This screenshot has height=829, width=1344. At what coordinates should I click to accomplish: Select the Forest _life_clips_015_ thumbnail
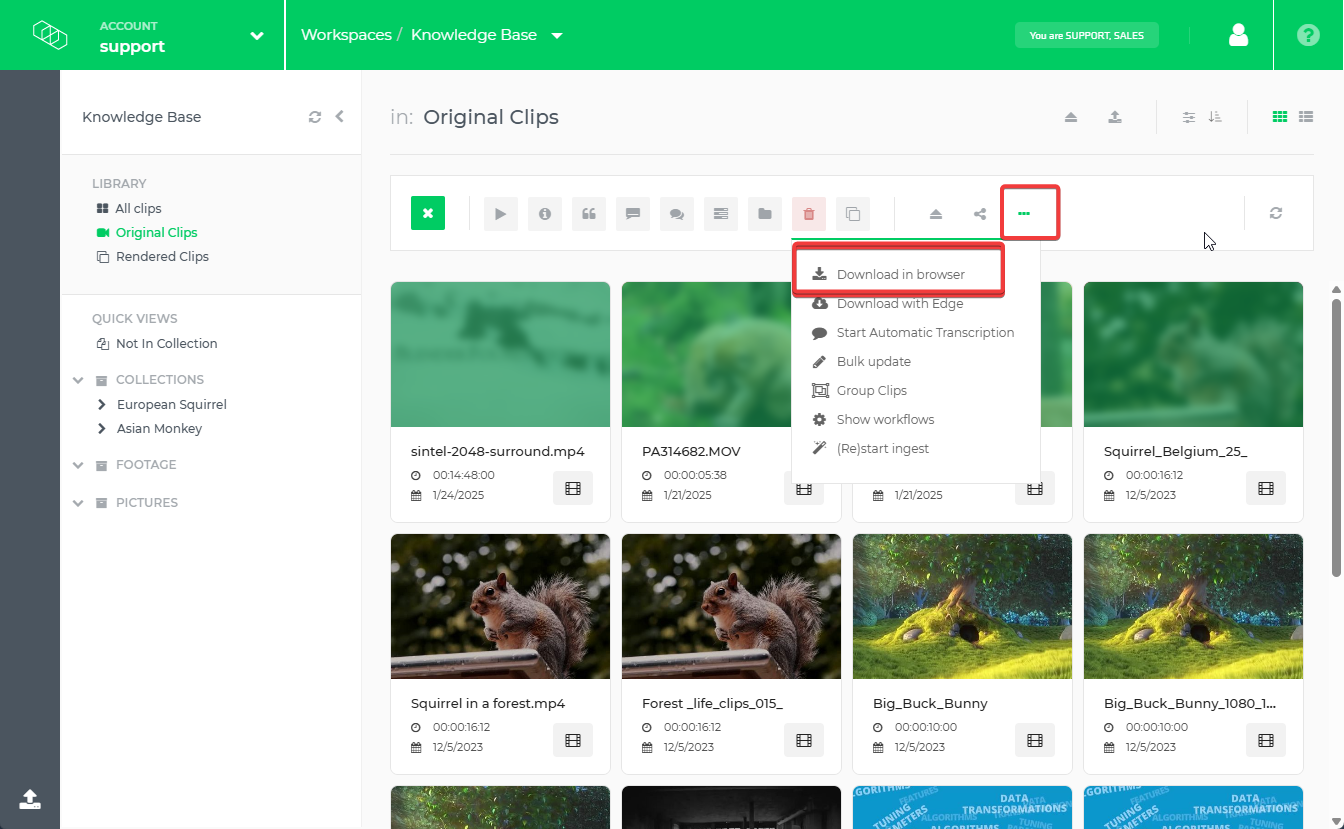pos(731,606)
